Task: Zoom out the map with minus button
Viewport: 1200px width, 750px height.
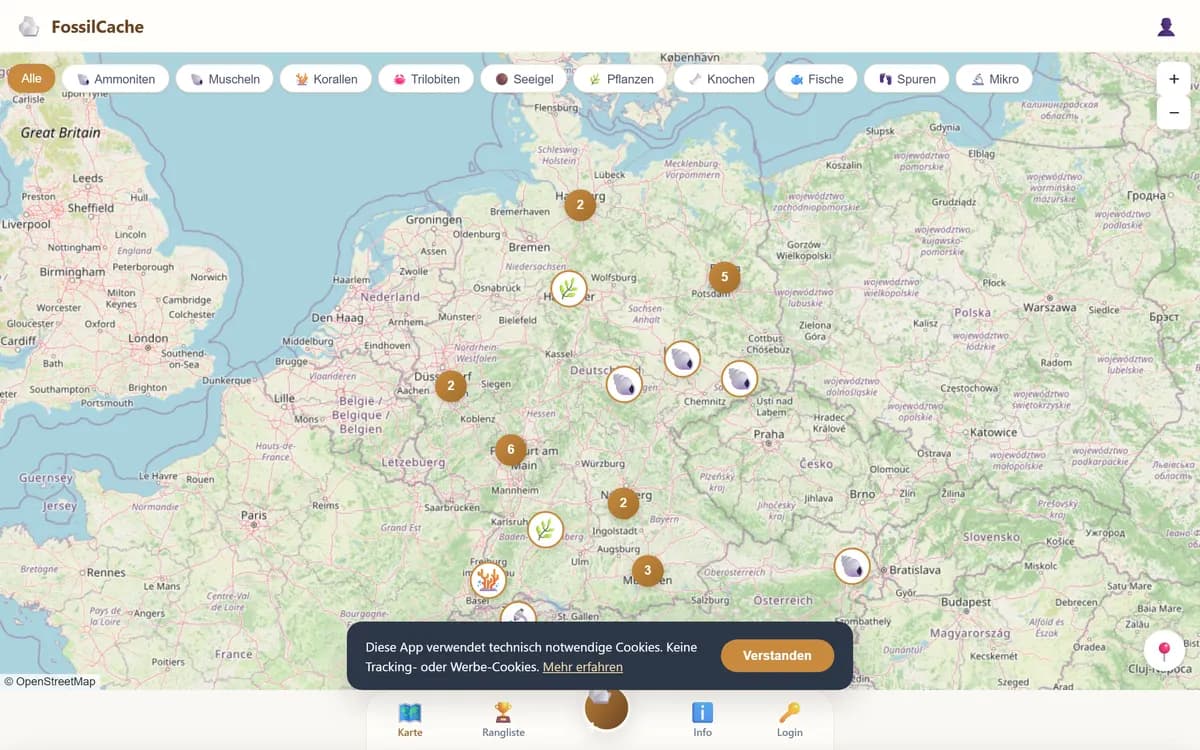Action: pyautogui.click(x=1174, y=113)
